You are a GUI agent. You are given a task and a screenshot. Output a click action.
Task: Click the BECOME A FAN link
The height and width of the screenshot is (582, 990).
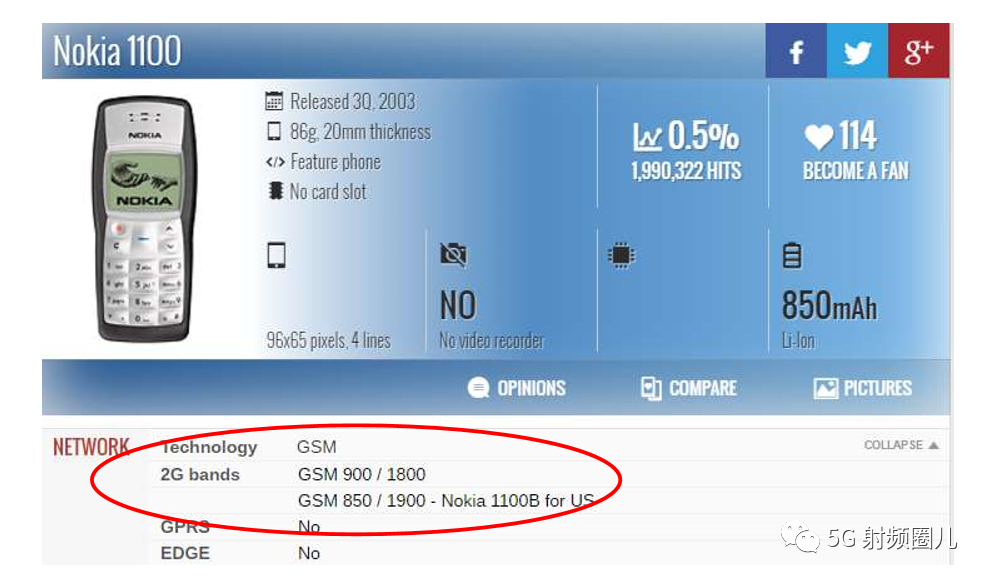[856, 171]
